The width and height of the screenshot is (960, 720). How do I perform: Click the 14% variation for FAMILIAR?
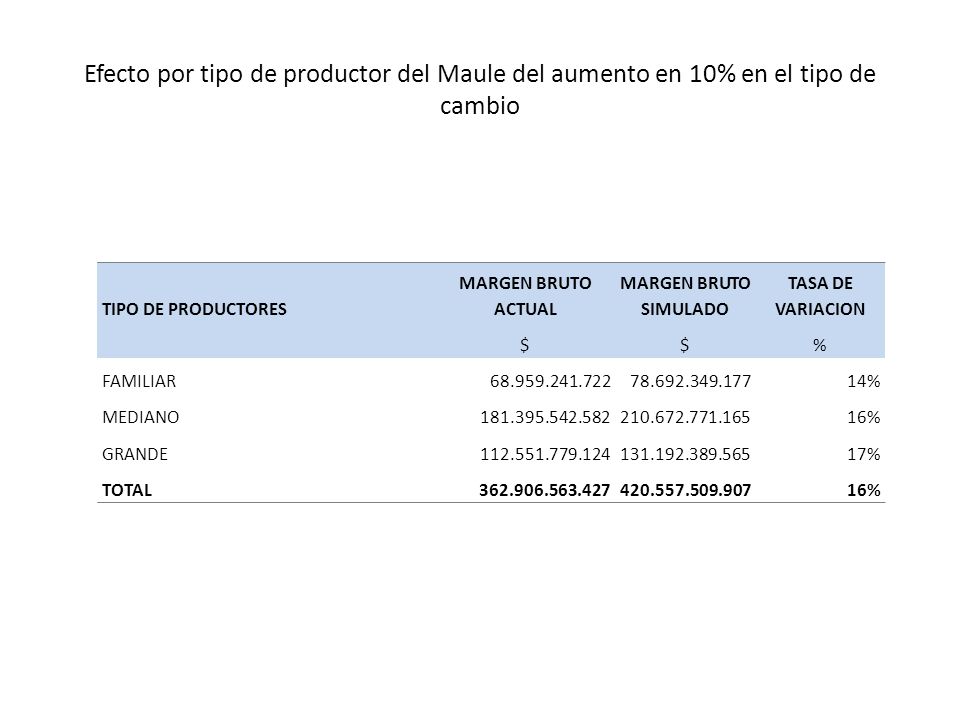pos(863,381)
